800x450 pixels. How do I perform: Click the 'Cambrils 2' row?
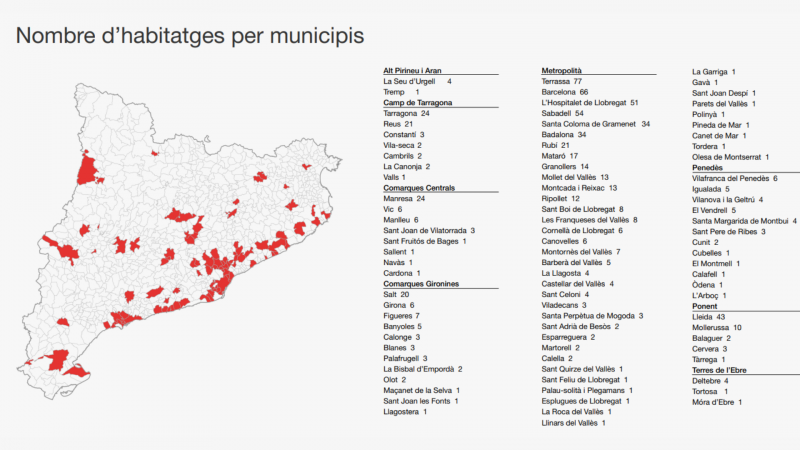pyautogui.click(x=403, y=156)
